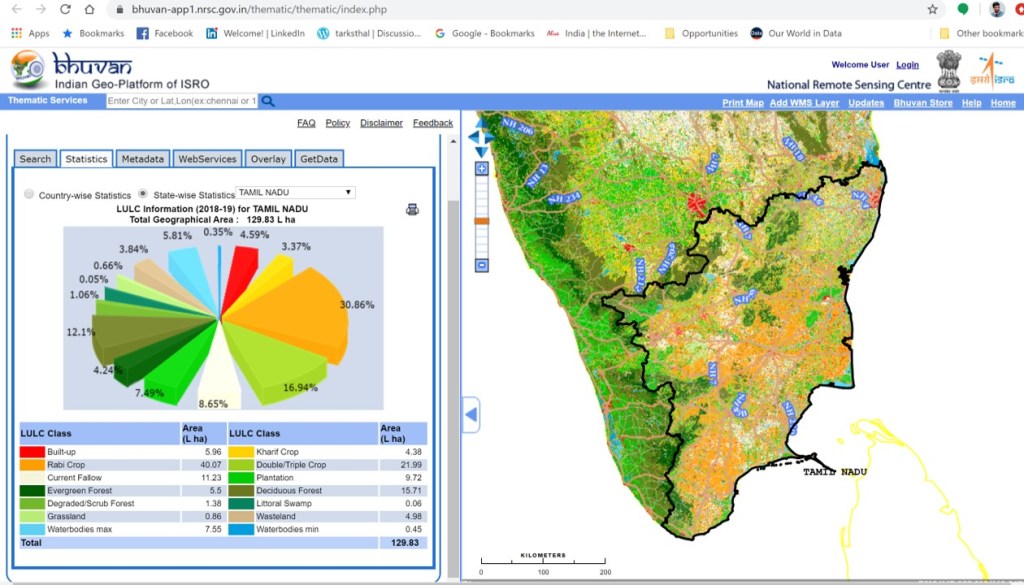This screenshot has width=1024, height=585.
Task: Collapse the left panel with blue arrow
Action: (471, 414)
